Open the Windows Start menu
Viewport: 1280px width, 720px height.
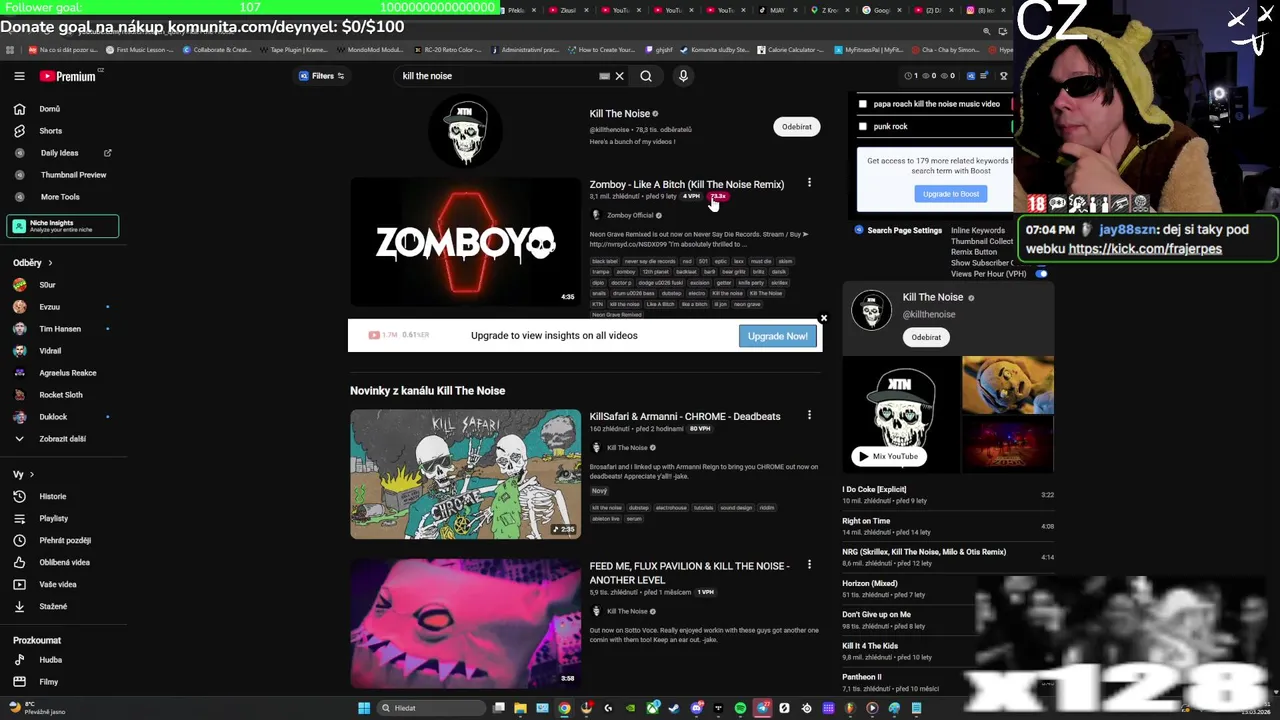pyautogui.click(x=364, y=708)
